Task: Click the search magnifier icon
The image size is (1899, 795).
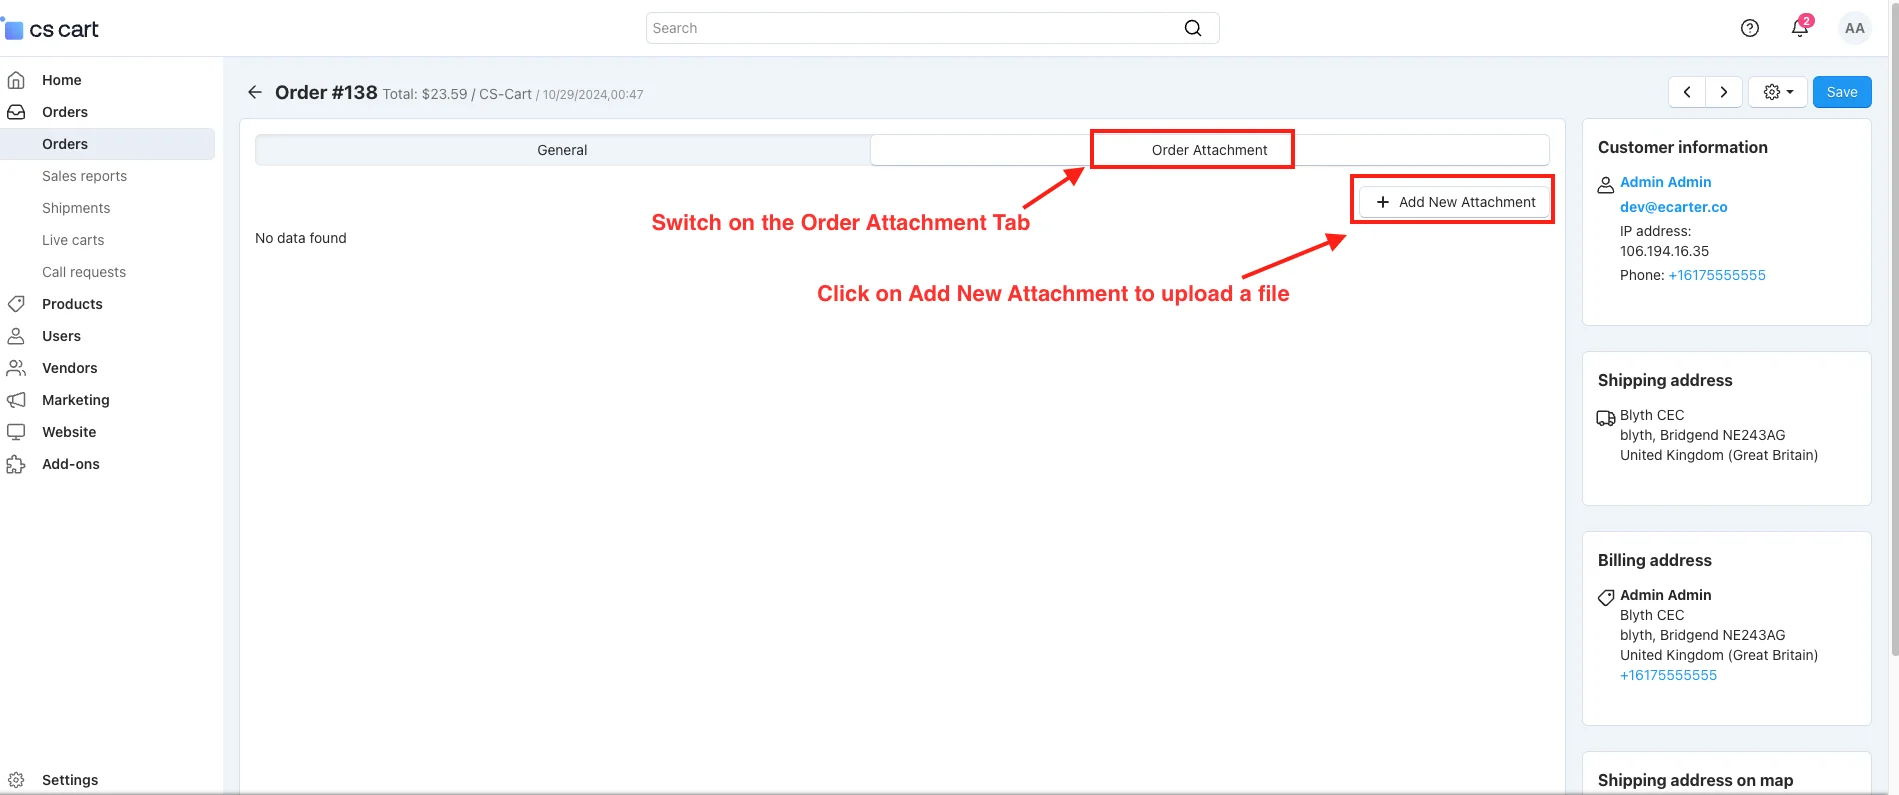Action: click(1192, 28)
